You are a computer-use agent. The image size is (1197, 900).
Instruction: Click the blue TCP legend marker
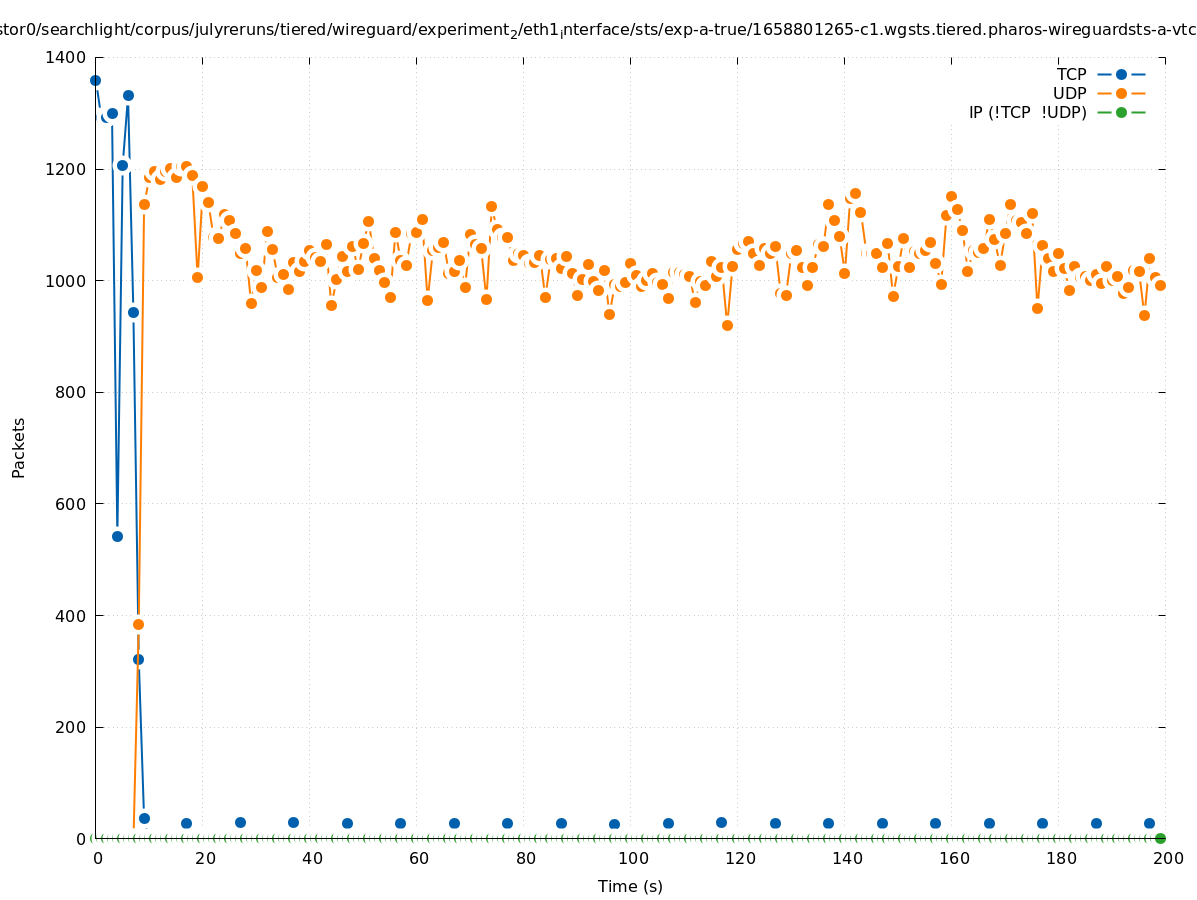[x=1121, y=74]
